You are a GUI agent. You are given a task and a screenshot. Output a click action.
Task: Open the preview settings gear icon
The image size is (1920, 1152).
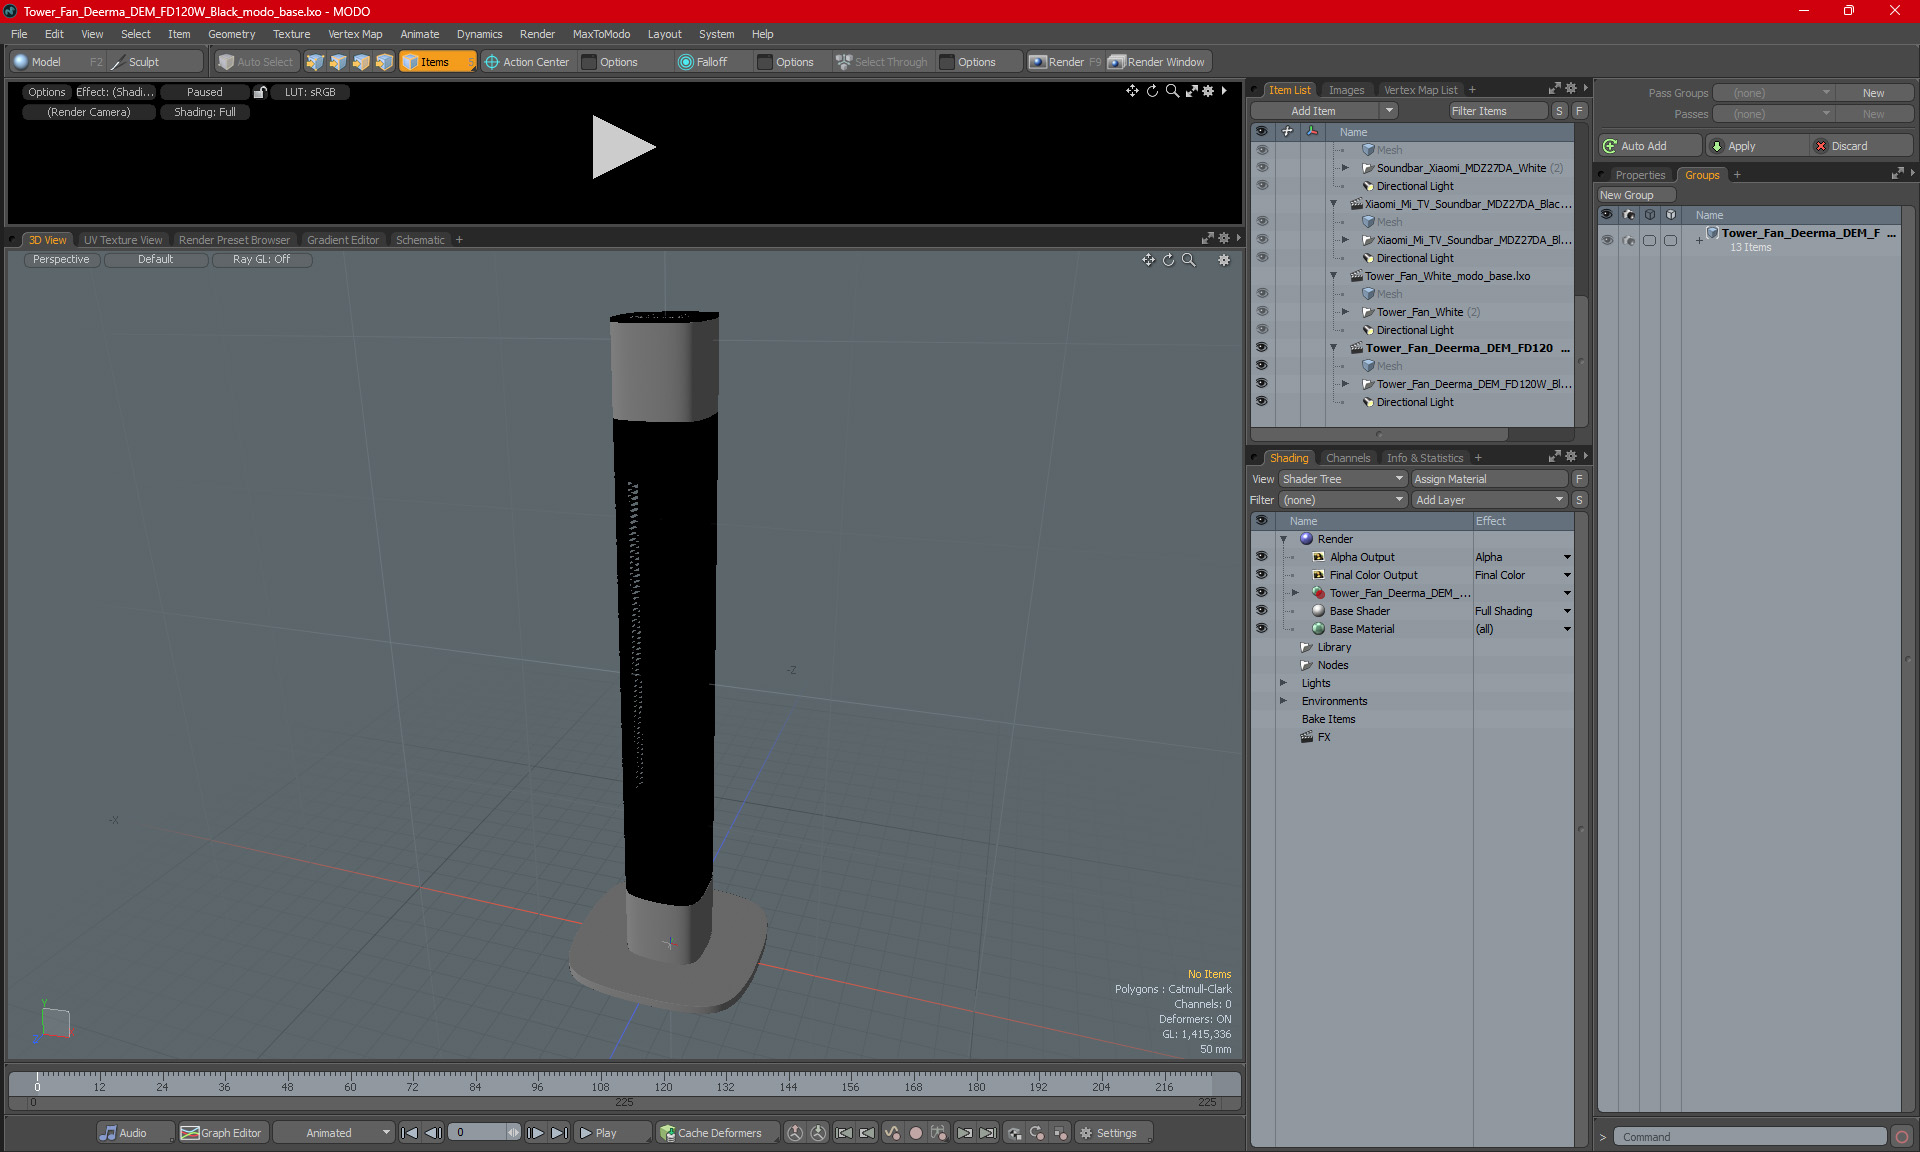coord(1208,91)
